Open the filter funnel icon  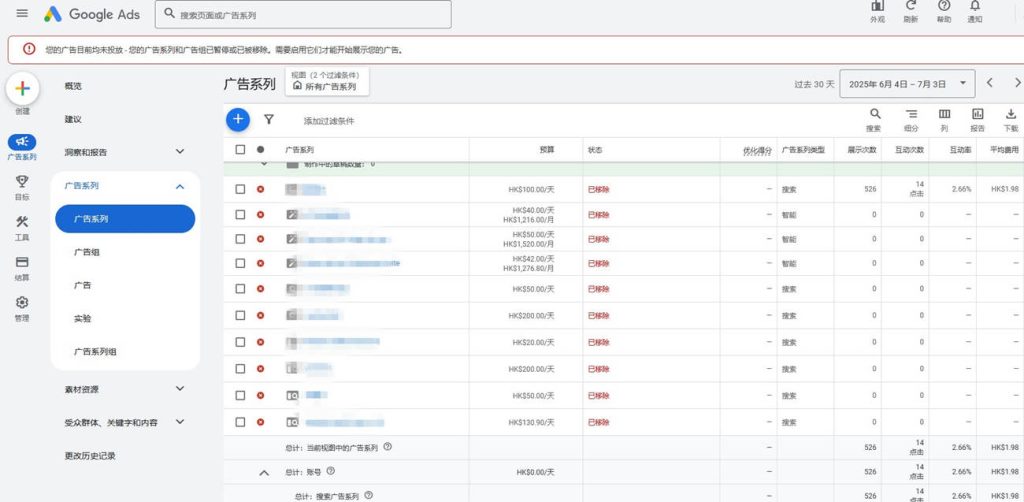(x=268, y=119)
